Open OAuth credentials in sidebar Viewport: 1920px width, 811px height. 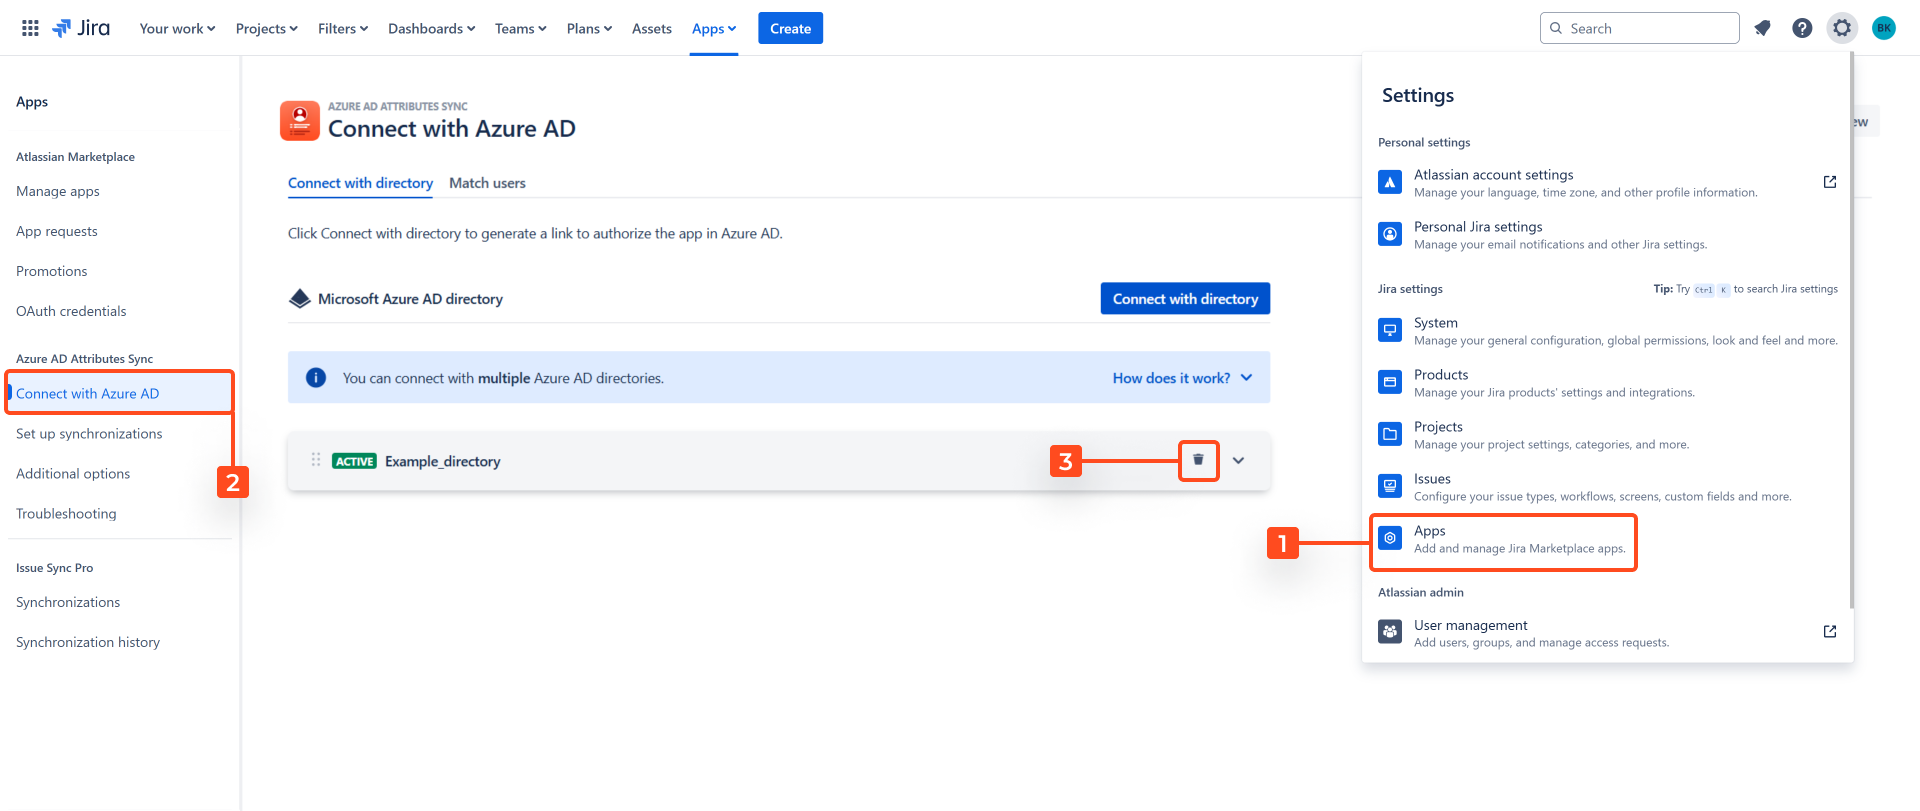click(x=71, y=311)
